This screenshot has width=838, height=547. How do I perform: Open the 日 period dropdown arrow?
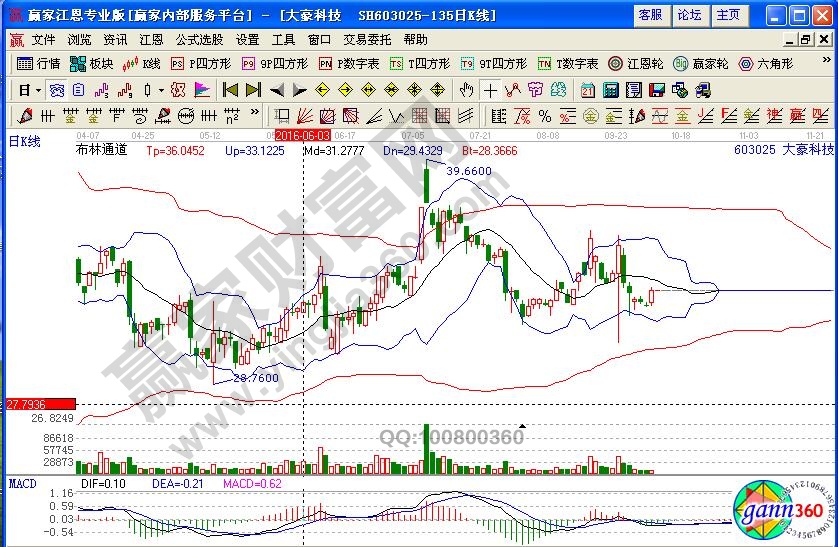(x=38, y=91)
